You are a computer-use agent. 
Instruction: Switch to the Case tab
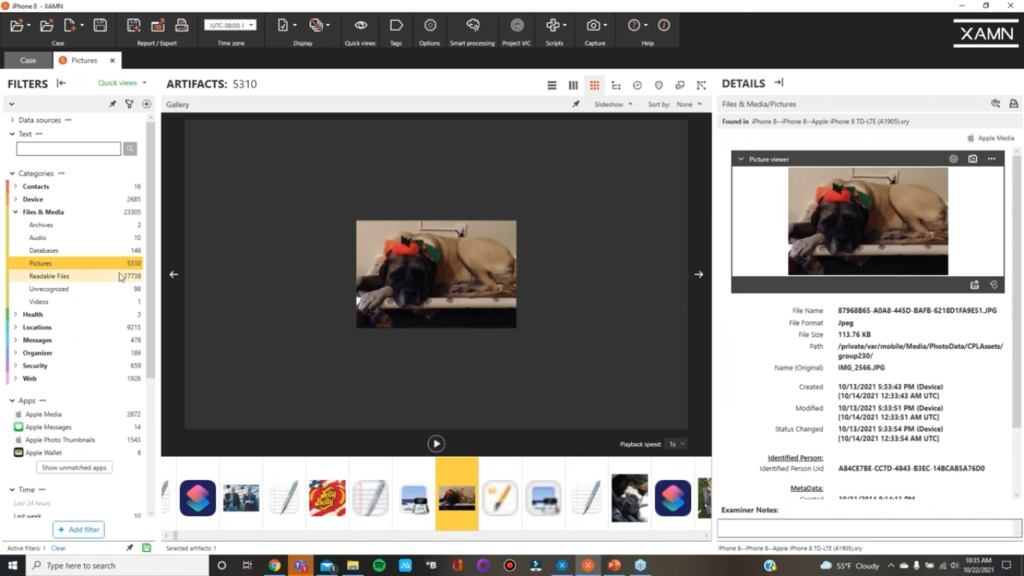tap(28, 60)
